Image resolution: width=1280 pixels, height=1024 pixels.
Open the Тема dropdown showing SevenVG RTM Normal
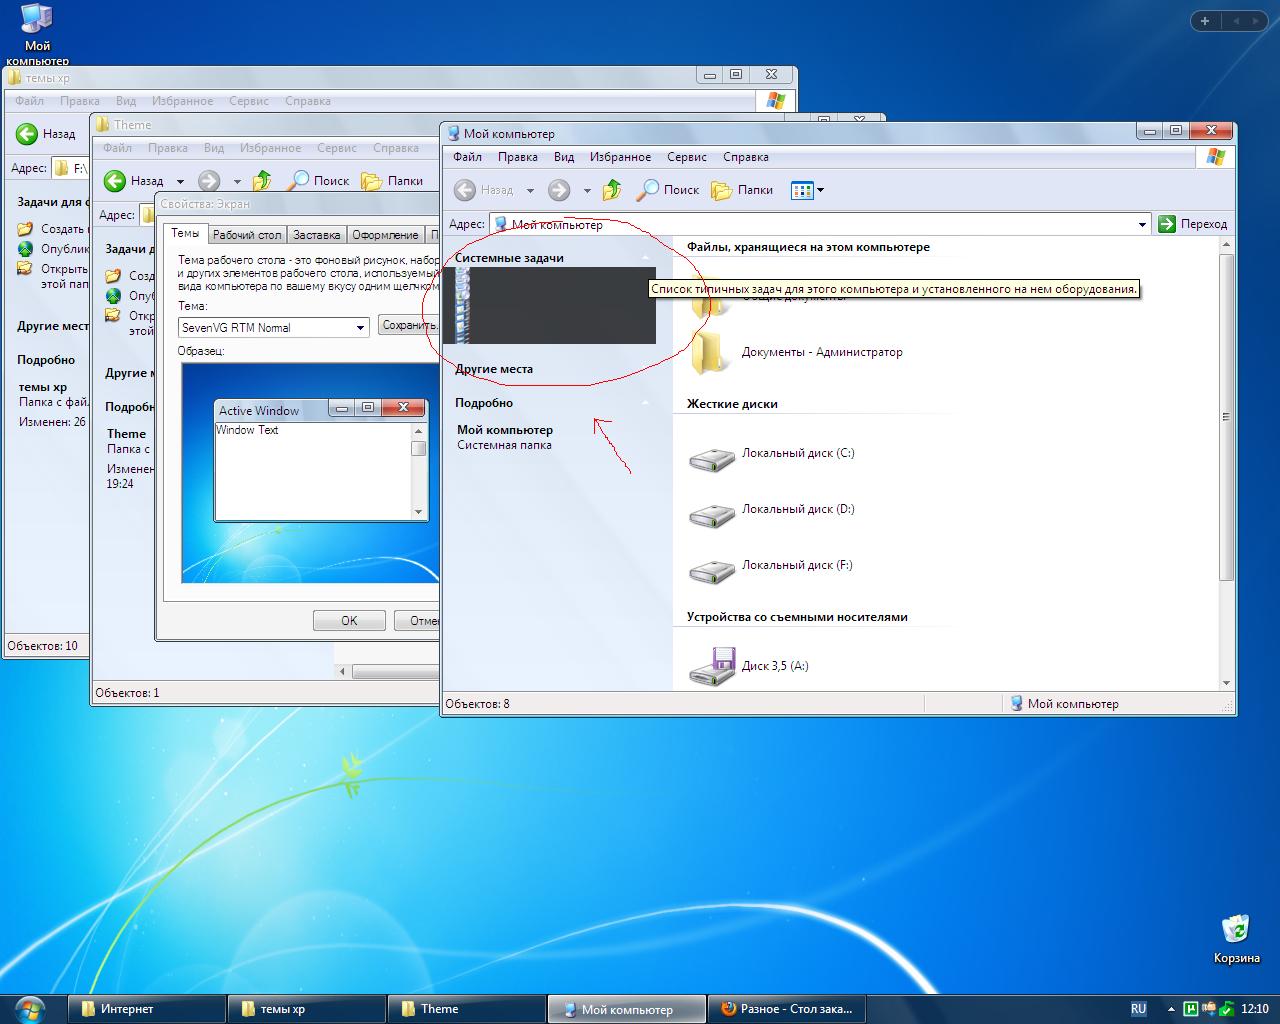(361, 328)
